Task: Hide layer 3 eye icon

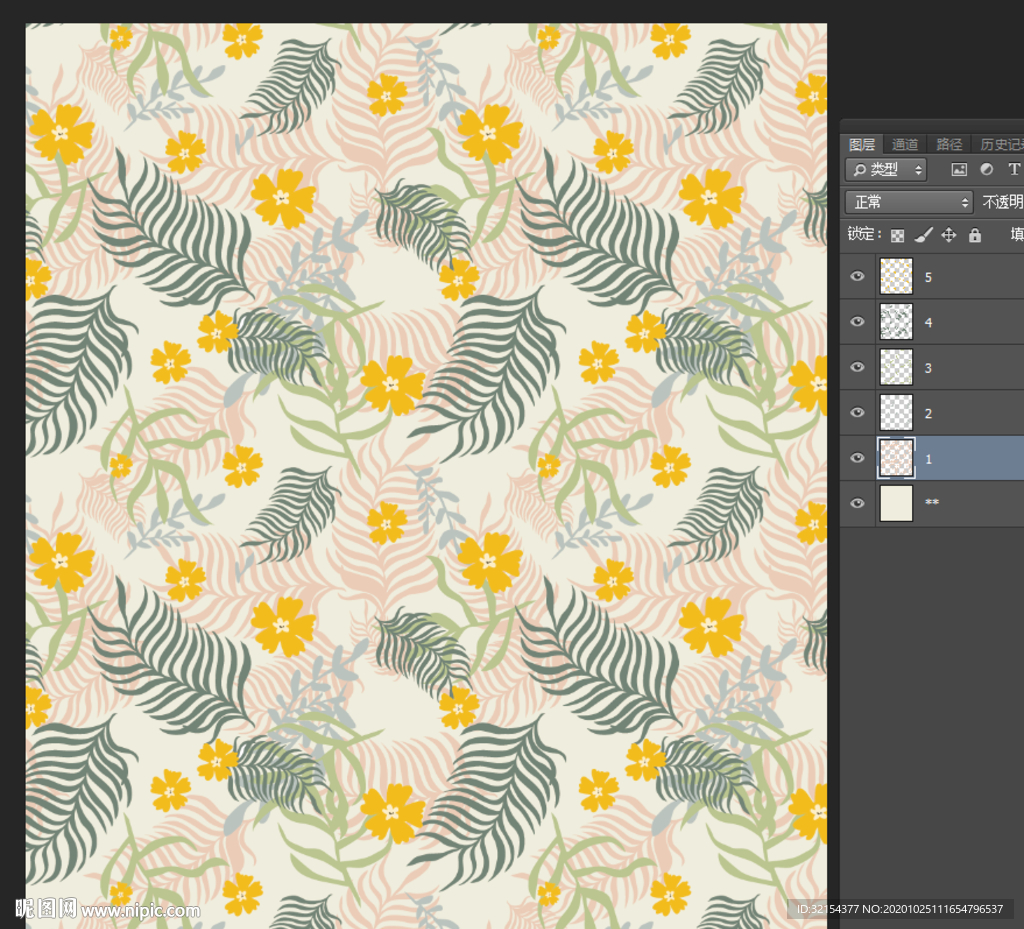Action: [857, 367]
